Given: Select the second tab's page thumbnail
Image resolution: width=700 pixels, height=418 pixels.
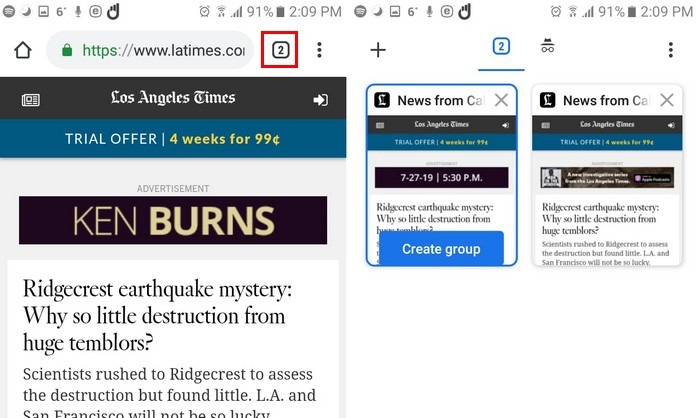Looking at the screenshot, I should (607, 190).
